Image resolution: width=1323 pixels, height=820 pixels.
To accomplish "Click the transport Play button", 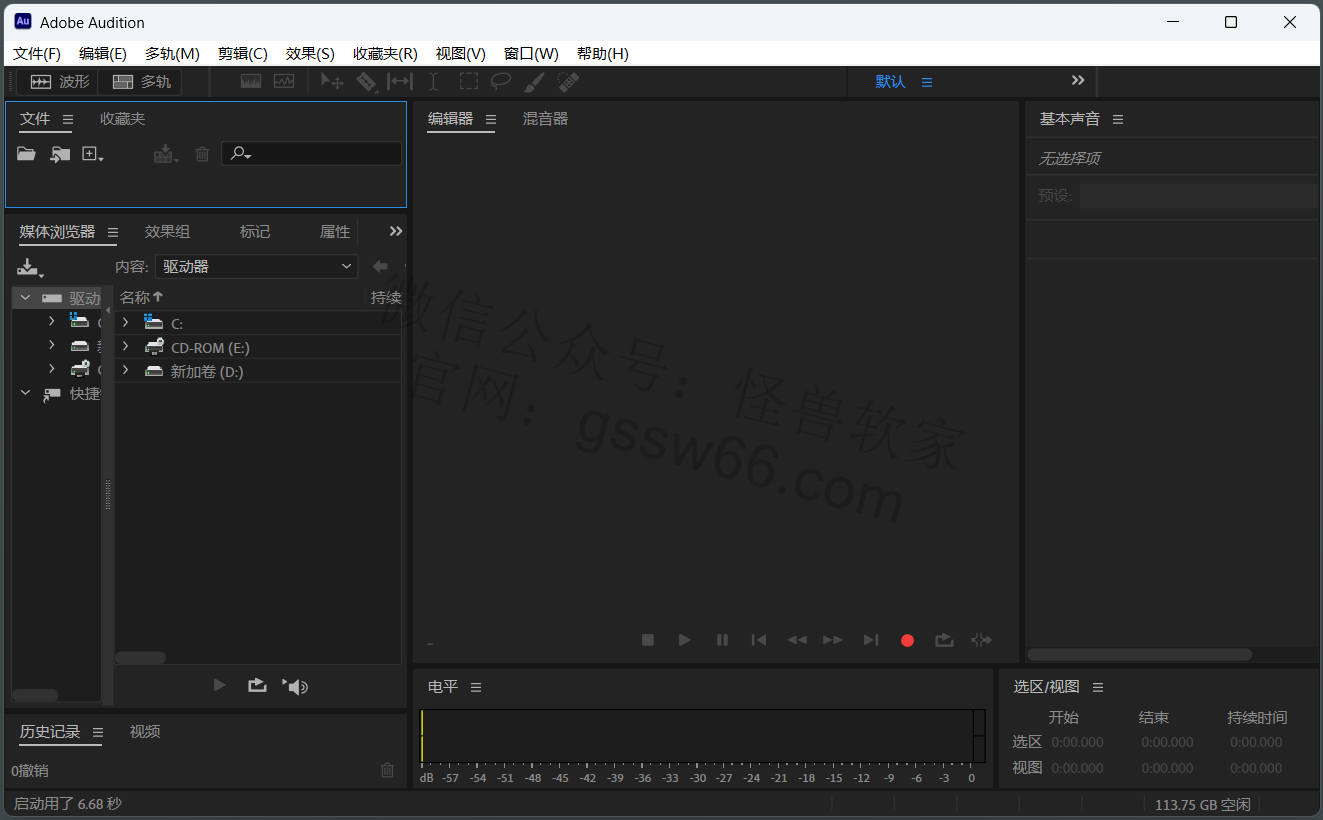I will (685, 640).
